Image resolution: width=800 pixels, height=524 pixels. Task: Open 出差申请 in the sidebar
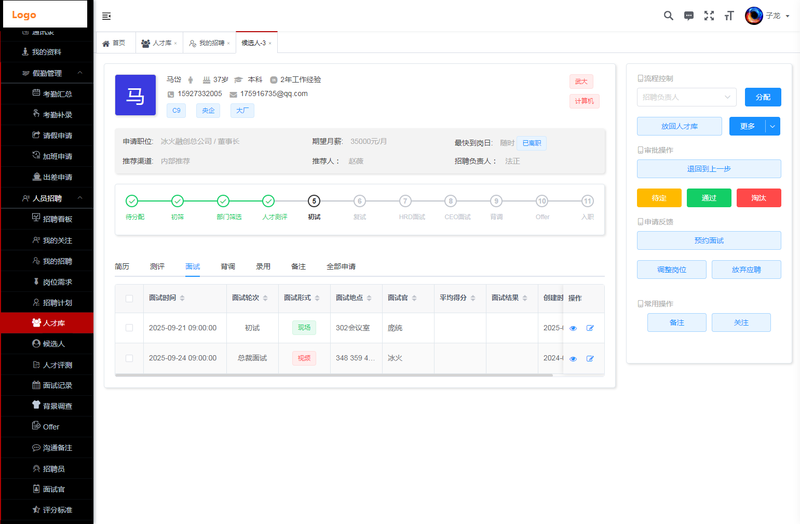pyautogui.click(x=47, y=178)
